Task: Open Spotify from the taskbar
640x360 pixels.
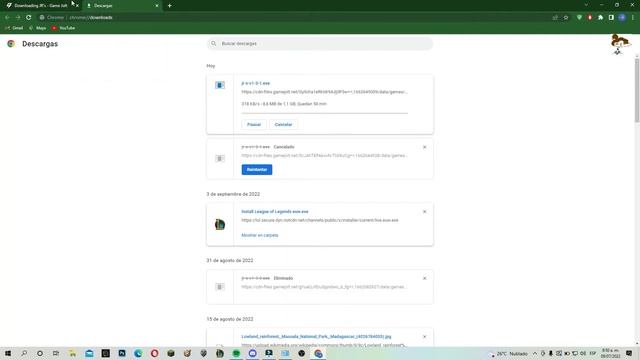Action: coord(236,353)
